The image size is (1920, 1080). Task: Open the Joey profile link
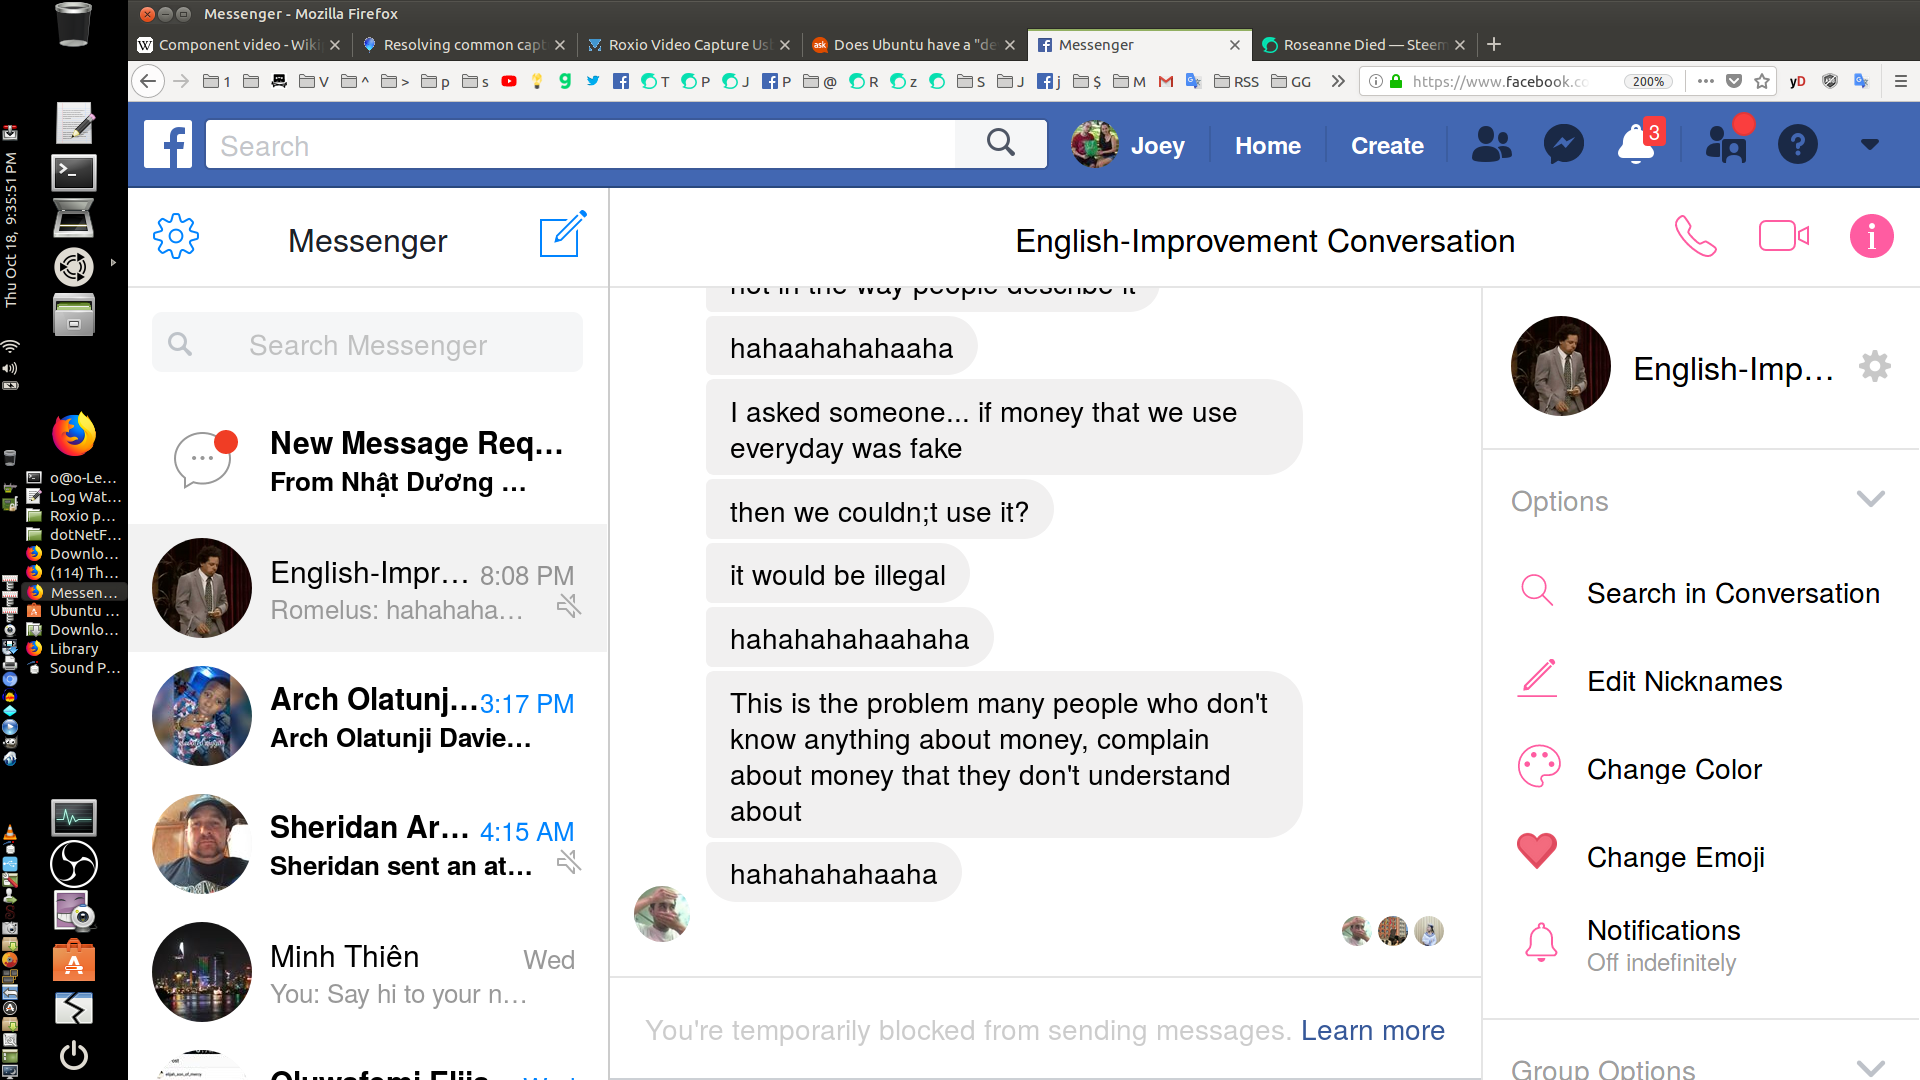(1128, 145)
